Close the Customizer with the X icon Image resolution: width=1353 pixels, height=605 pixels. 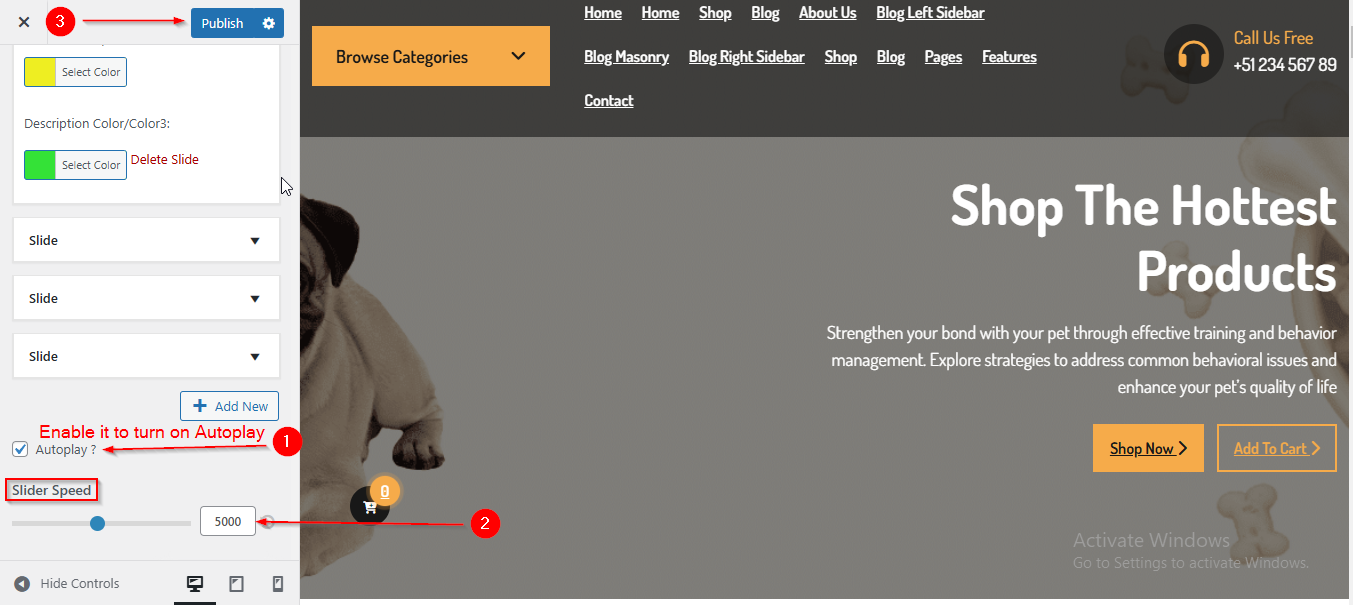tap(24, 22)
